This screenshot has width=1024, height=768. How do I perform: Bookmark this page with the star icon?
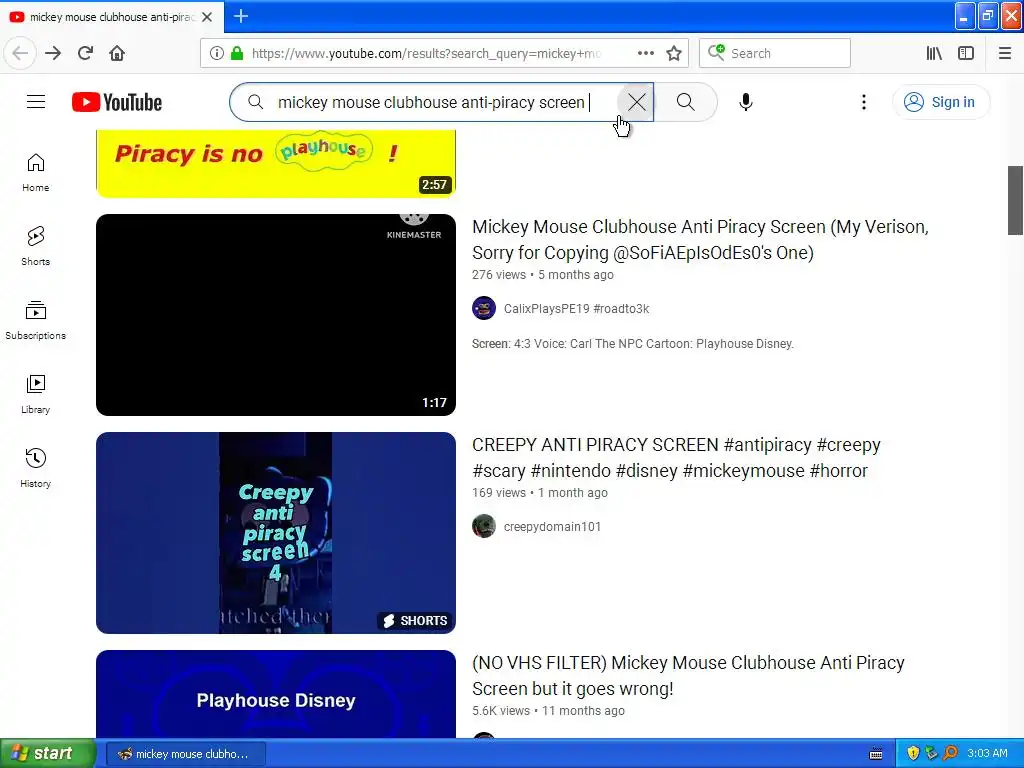(x=674, y=53)
